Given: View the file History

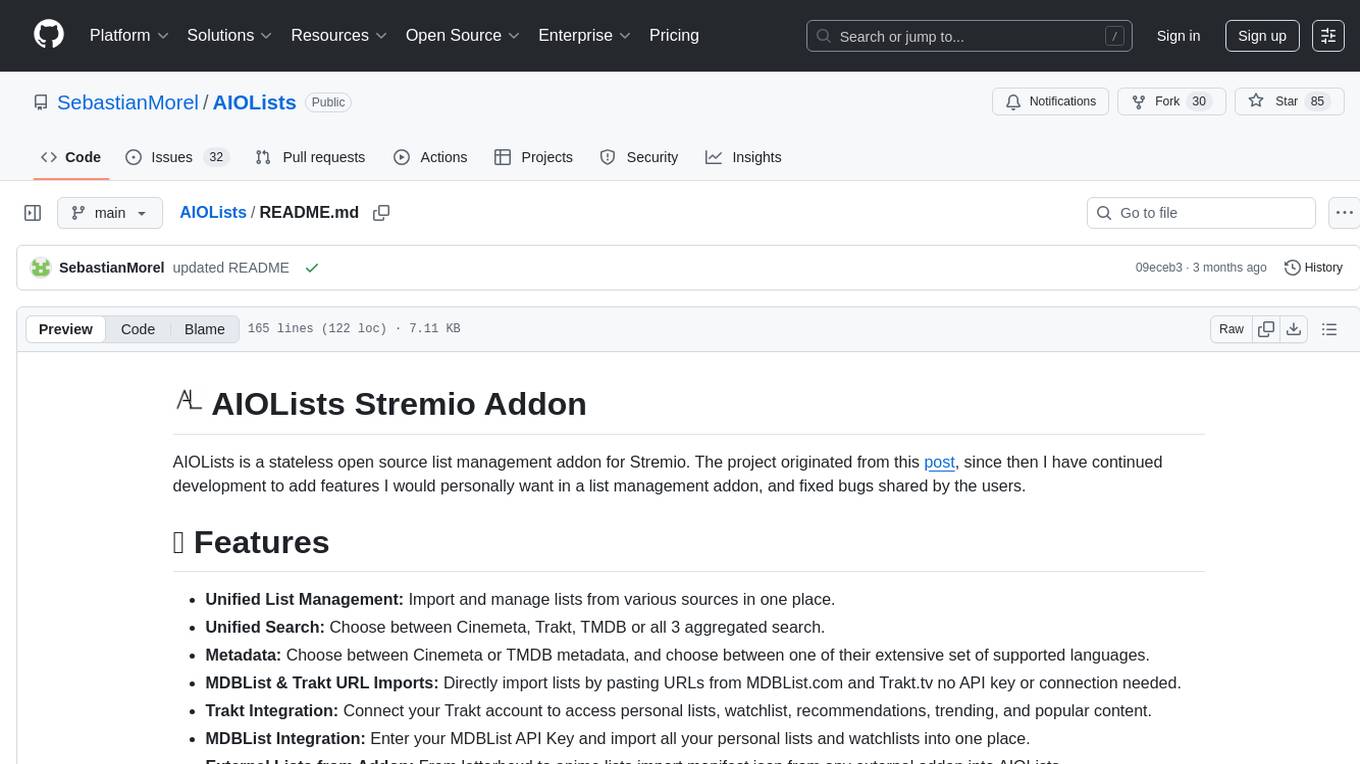Looking at the screenshot, I should click(x=1313, y=268).
